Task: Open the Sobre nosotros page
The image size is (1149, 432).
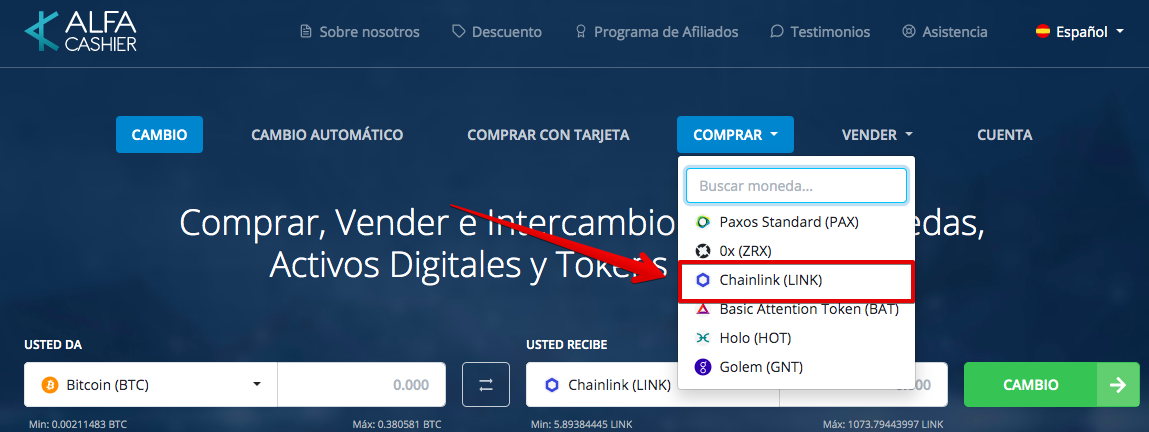Action: tap(360, 31)
